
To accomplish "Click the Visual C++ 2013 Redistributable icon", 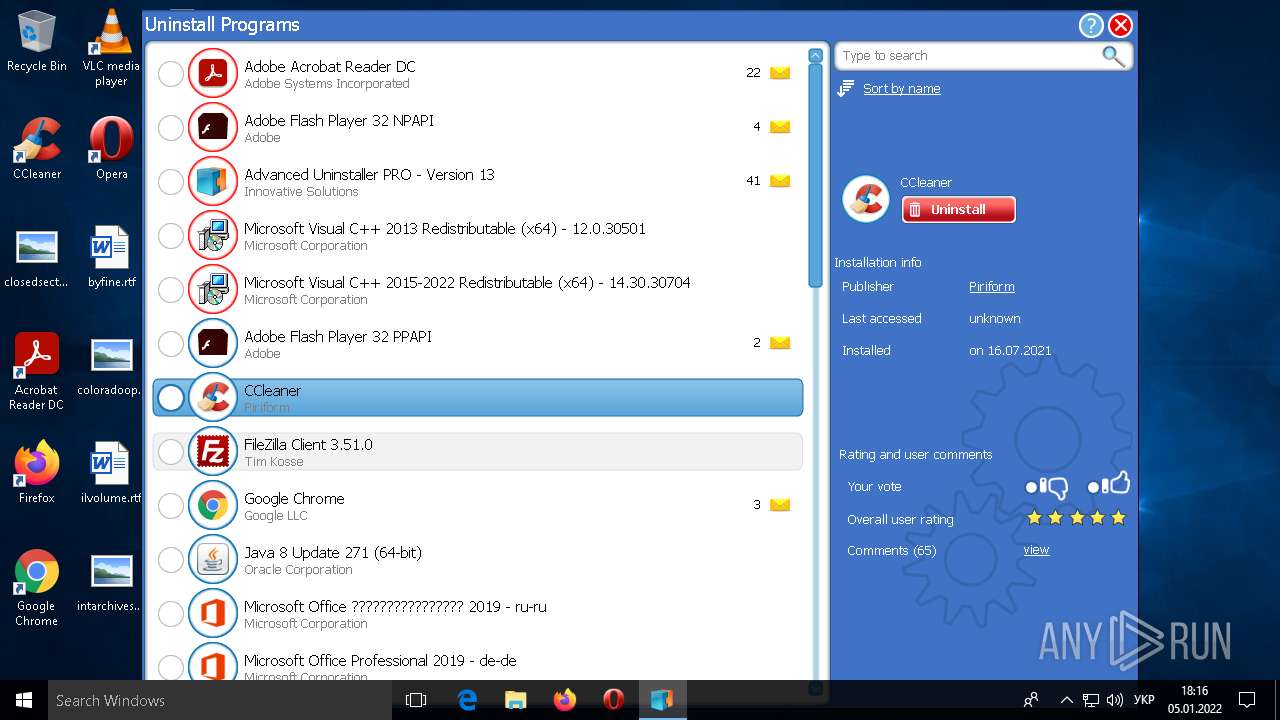I will [212, 235].
